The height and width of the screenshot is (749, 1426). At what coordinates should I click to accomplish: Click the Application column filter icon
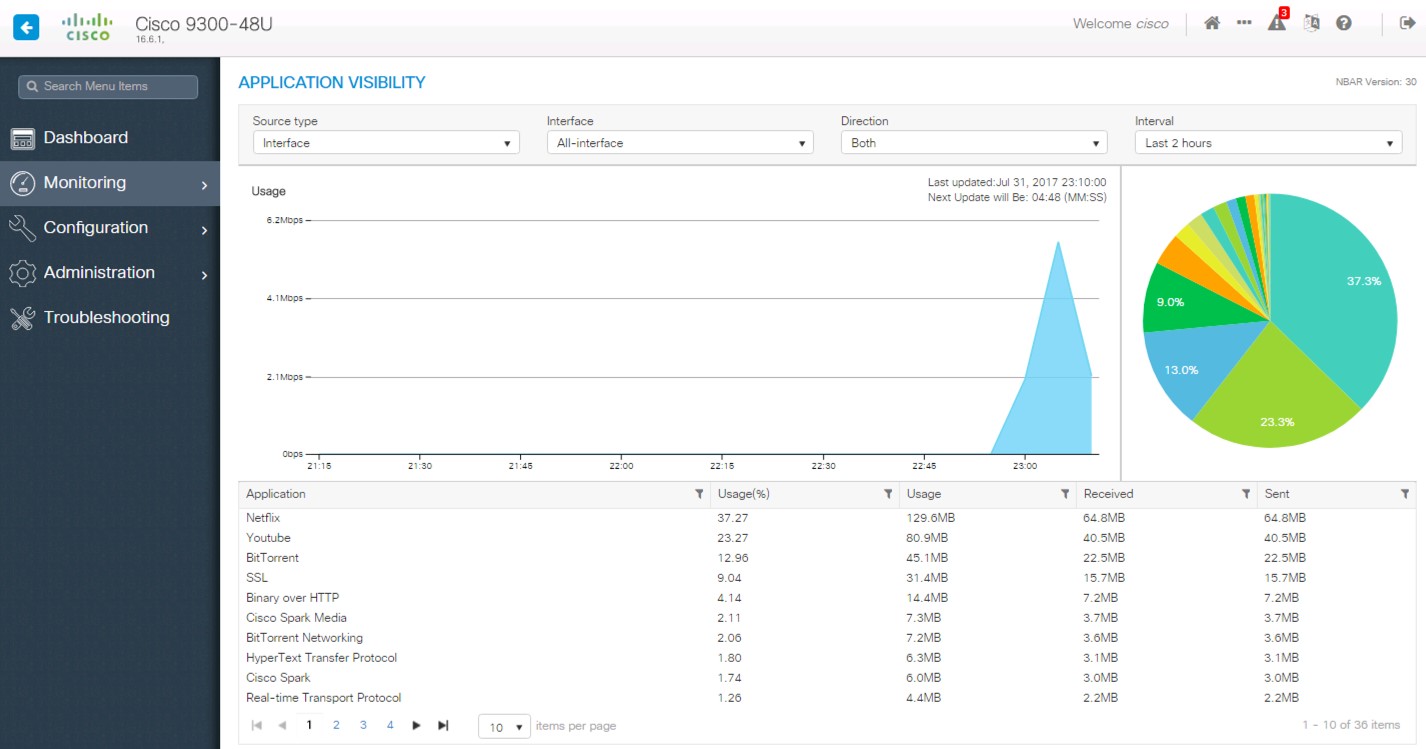coord(699,494)
